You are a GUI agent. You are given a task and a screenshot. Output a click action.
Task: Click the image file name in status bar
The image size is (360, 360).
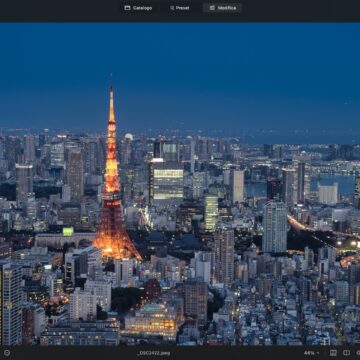(154, 353)
